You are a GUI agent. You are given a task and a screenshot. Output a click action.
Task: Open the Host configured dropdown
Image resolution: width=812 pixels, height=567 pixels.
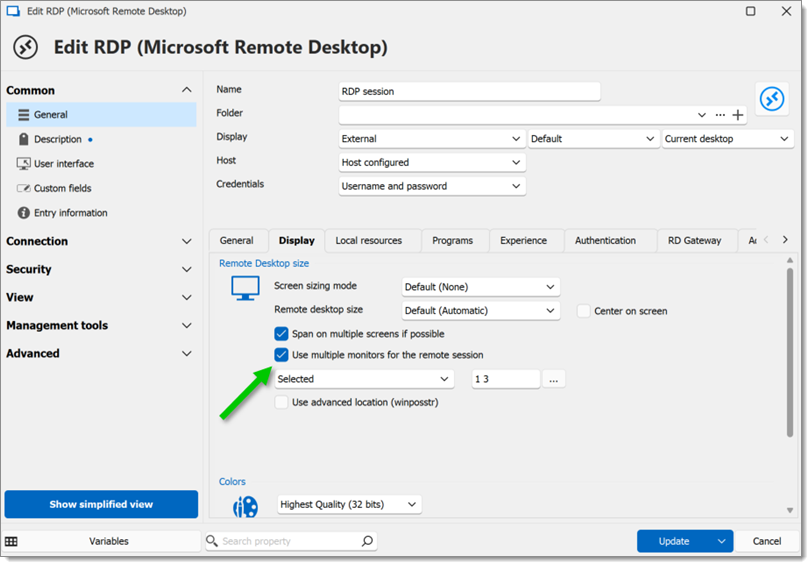pos(432,163)
